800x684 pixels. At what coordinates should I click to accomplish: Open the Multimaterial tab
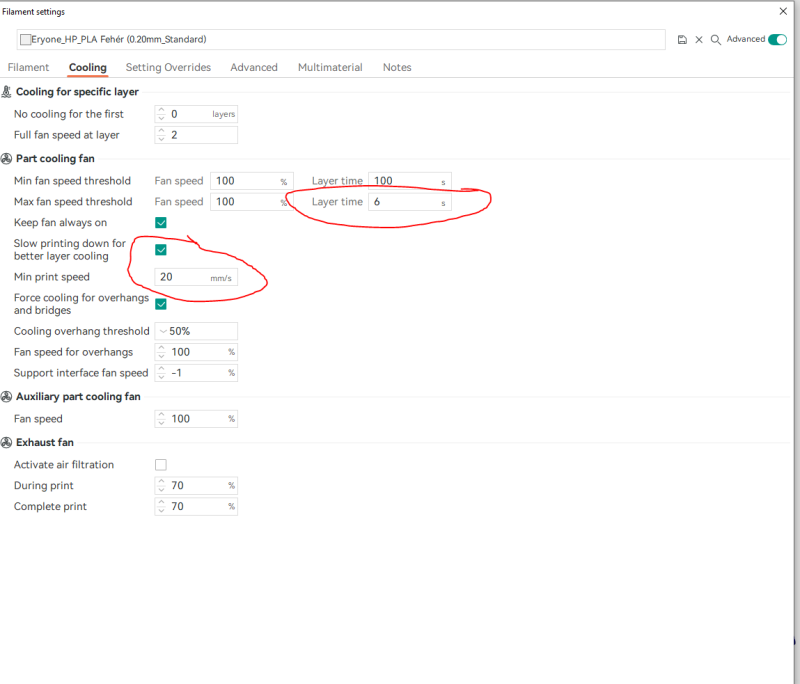click(x=330, y=67)
